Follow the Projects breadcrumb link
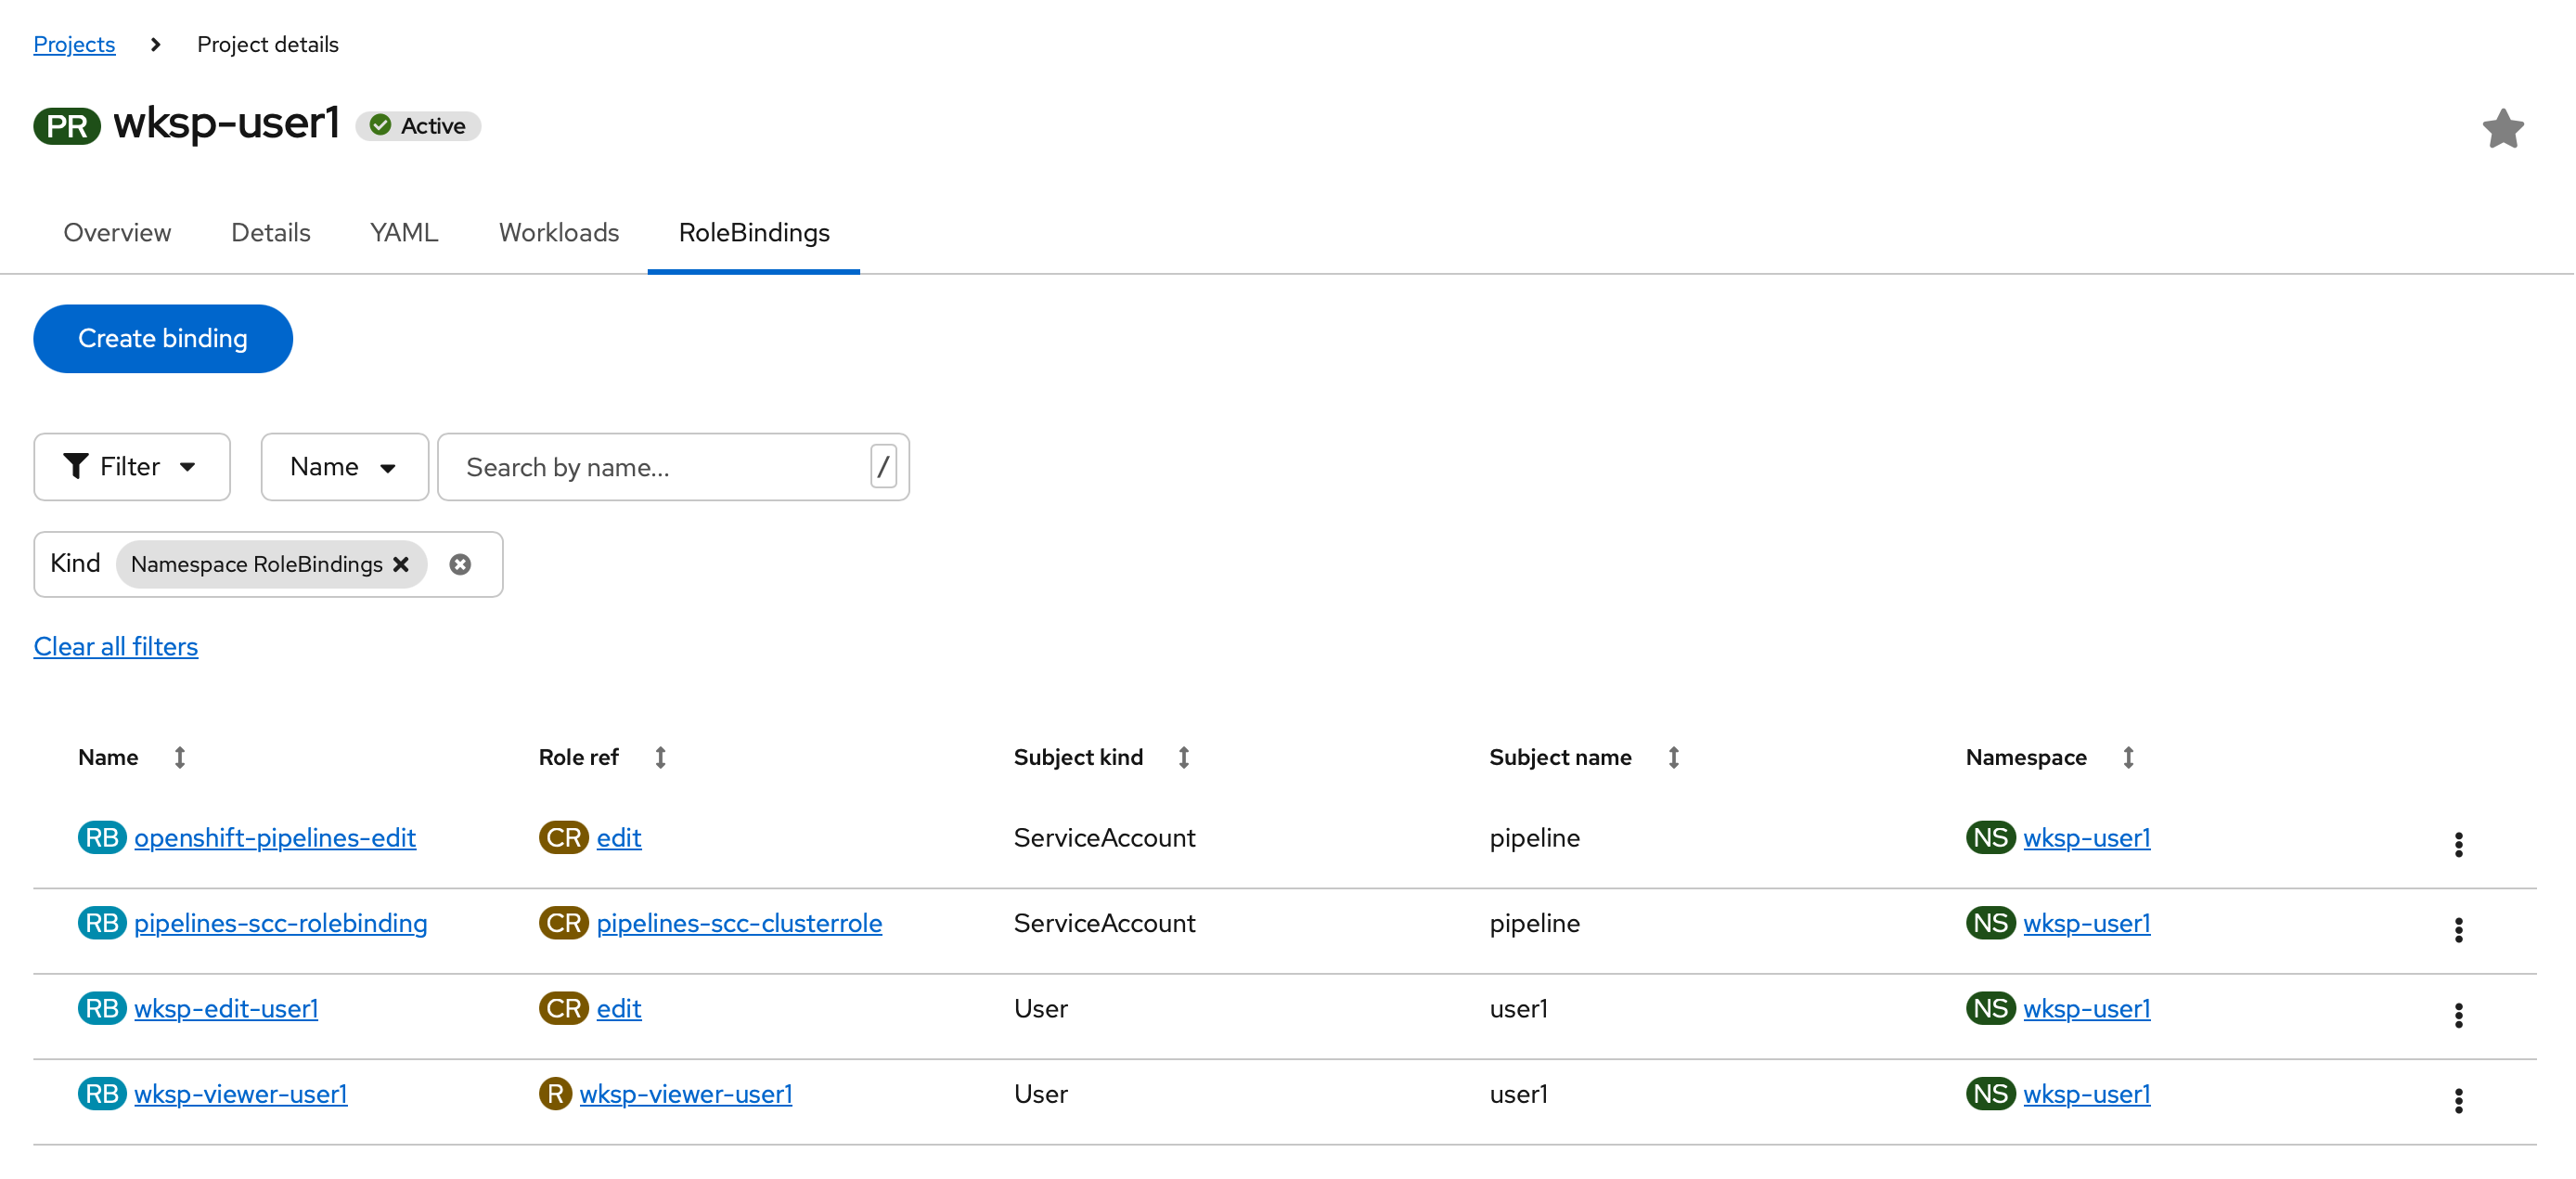This screenshot has height=1179, width=2576. click(x=74, y=44)
